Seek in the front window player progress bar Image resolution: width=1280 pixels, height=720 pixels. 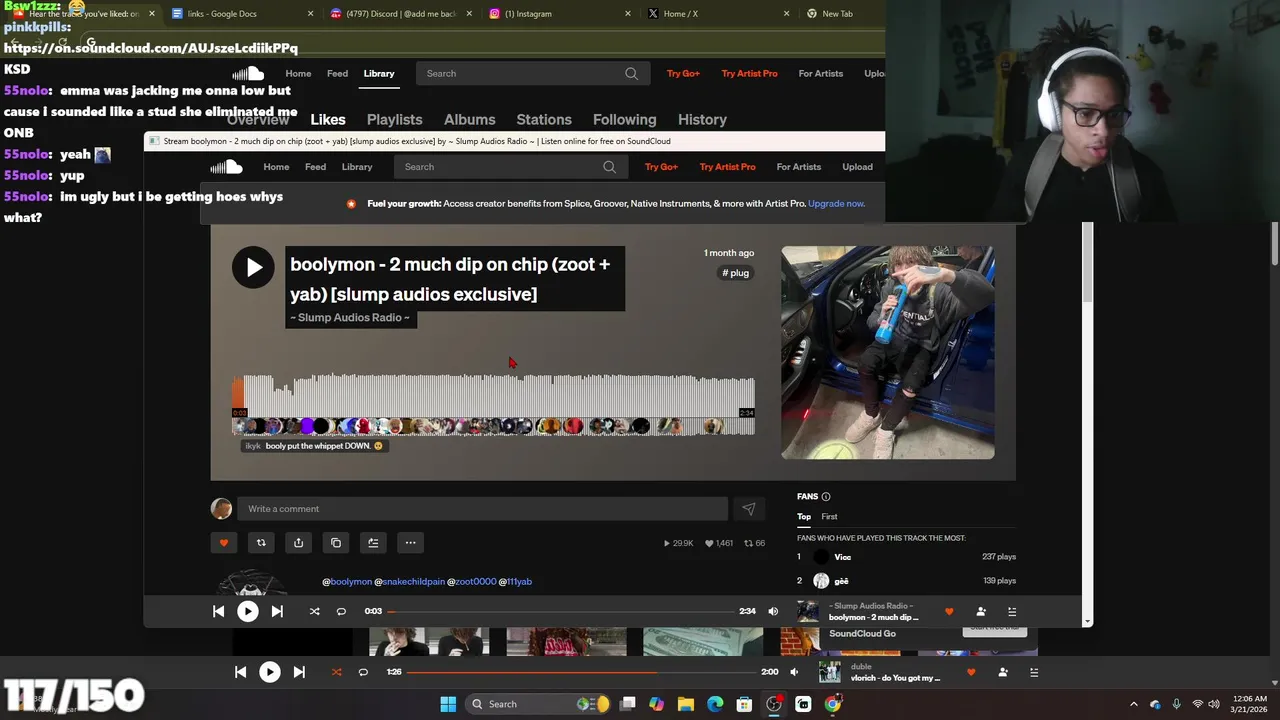[561, 611]
